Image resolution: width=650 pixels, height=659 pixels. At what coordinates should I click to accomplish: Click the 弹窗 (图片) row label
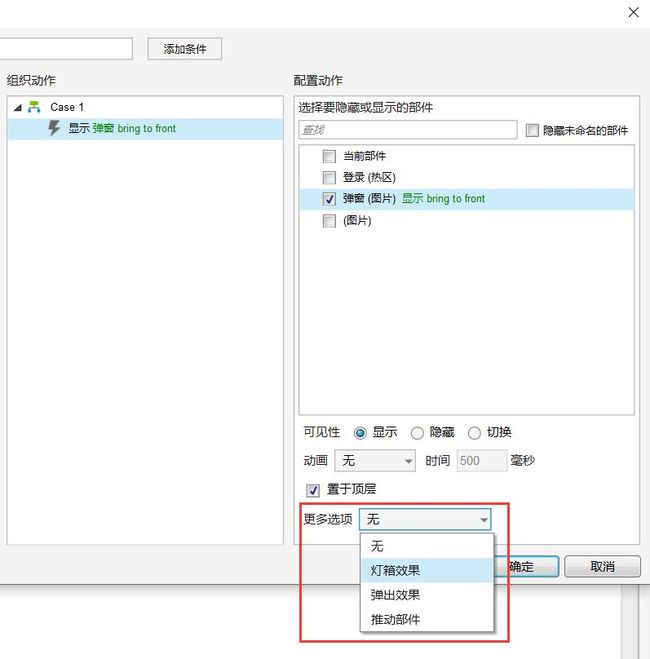pos(369,199)
